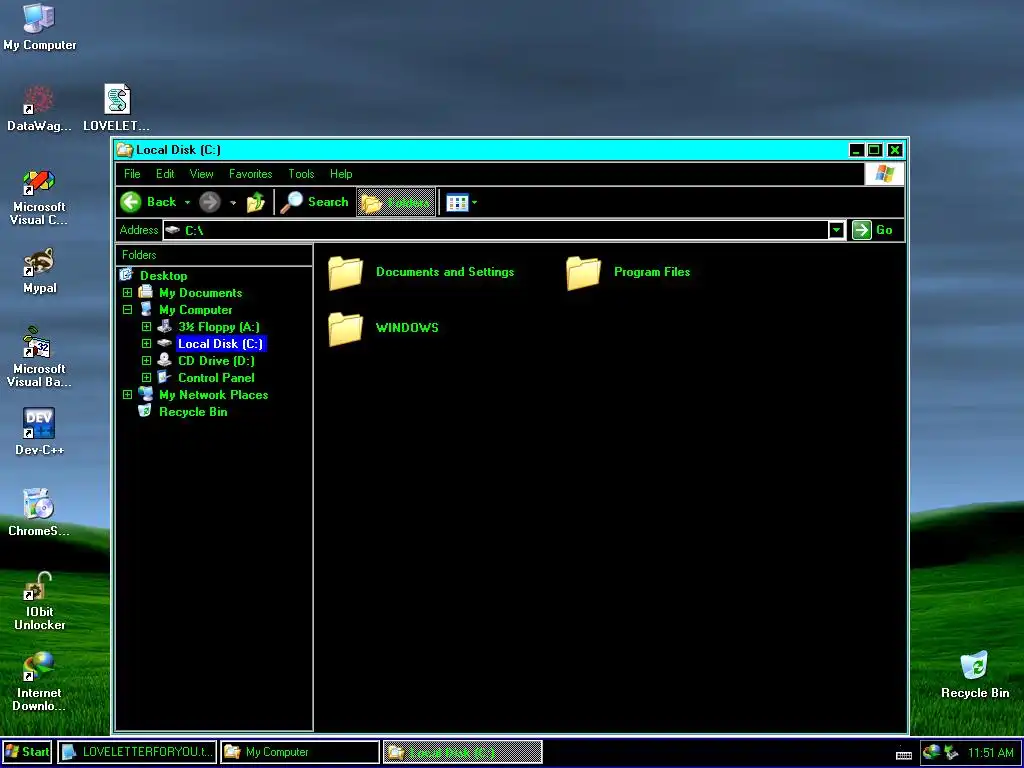Viewport: 1024px width, 768px height.
Task: Expand the Control Panel tree node
Action: [146, 377]
